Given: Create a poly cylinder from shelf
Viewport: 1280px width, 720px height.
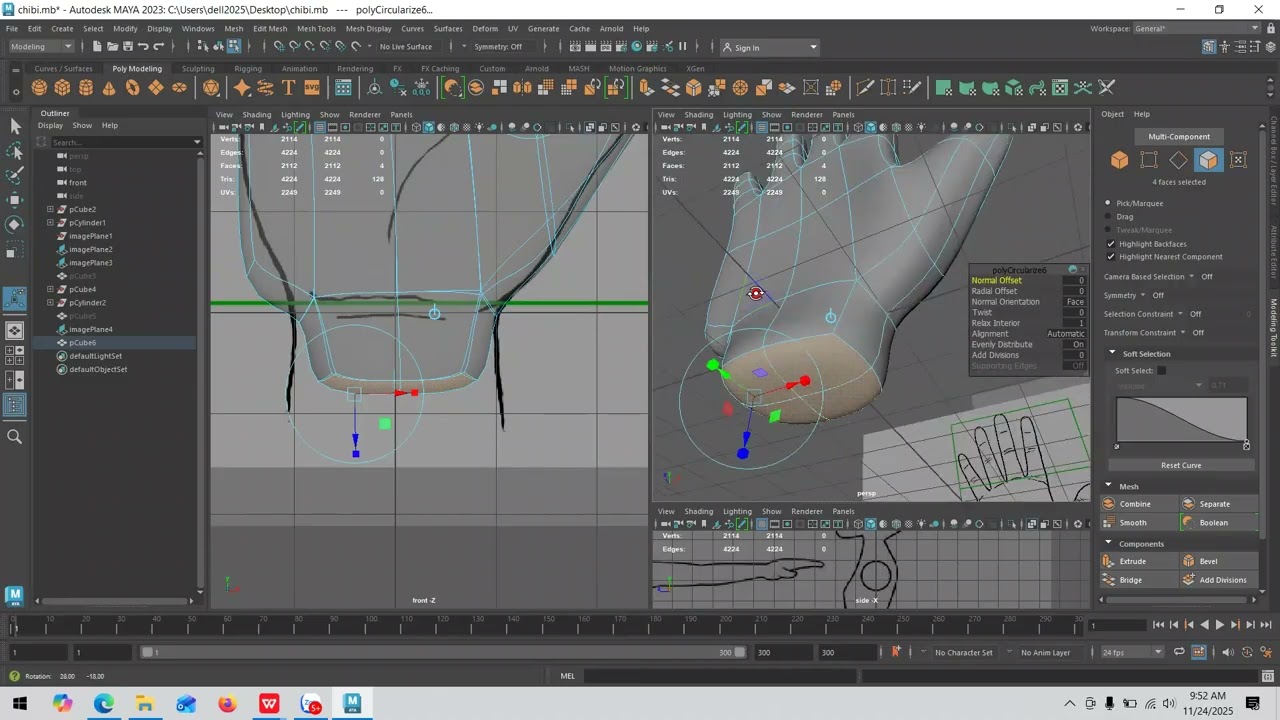Looking at the screenshot, I should coord(86,88).
